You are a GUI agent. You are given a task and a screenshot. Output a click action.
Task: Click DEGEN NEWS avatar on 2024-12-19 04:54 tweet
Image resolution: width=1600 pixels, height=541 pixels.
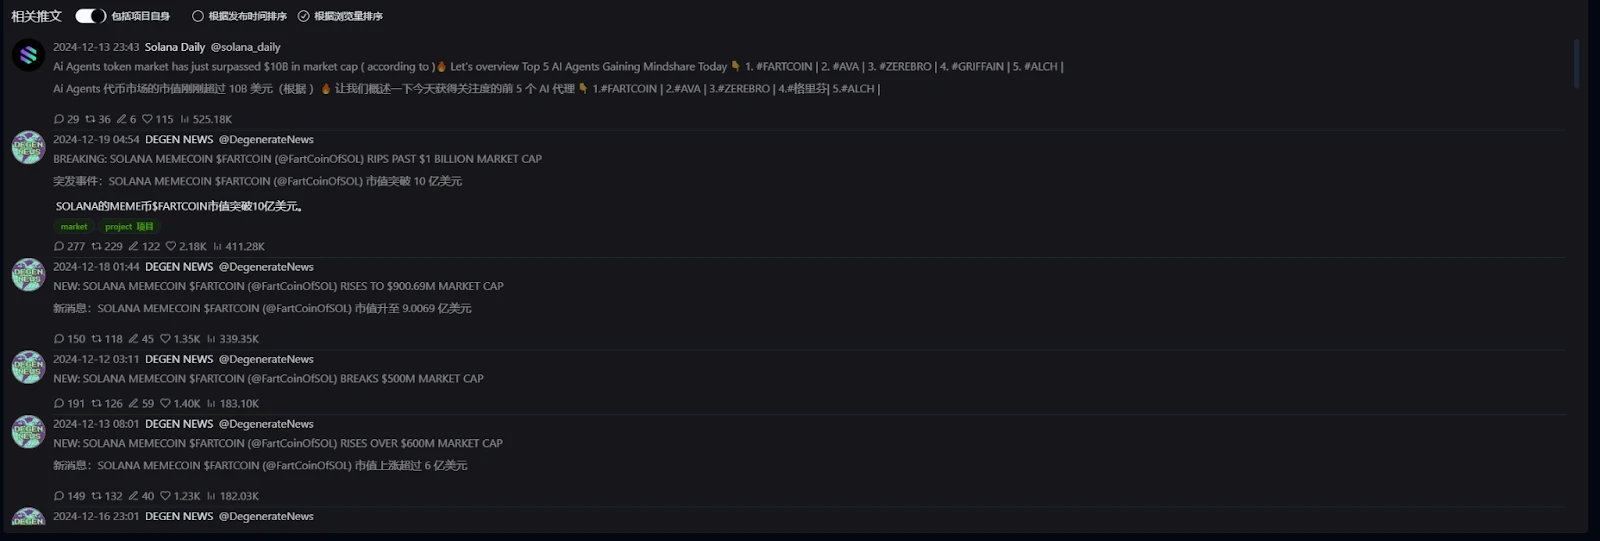[x=28, y=147]
